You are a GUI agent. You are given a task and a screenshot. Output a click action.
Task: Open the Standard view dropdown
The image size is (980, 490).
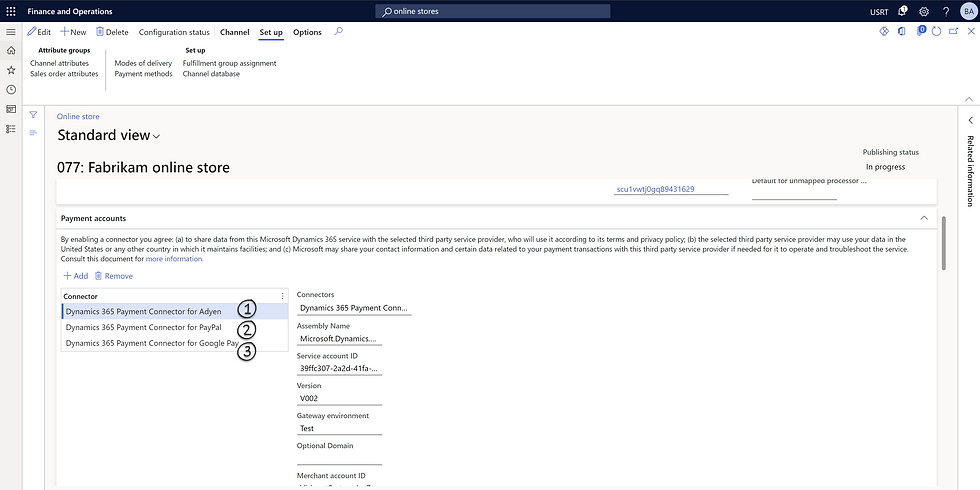click(x=109, y=136)
